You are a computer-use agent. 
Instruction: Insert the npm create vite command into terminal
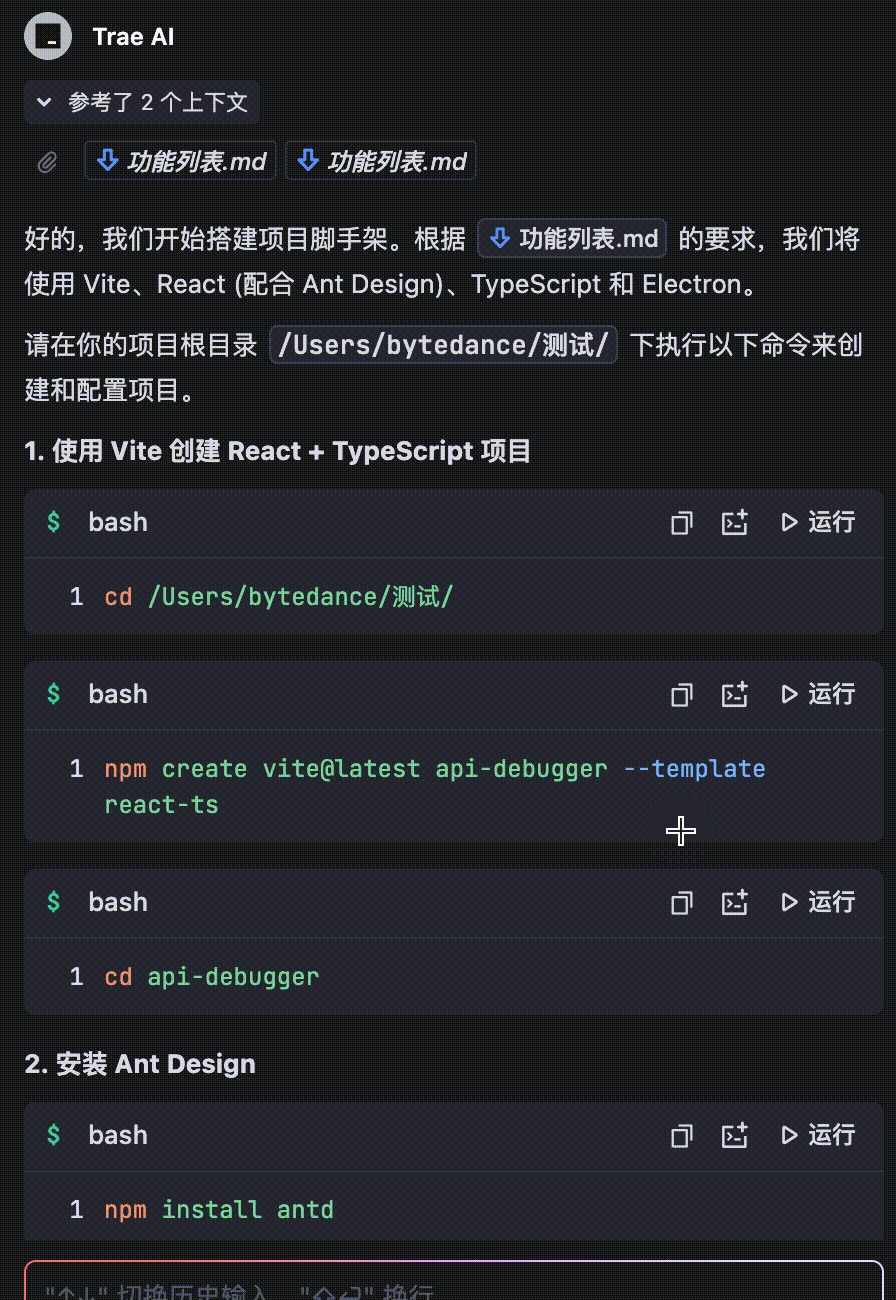click(x=735, y=694)
